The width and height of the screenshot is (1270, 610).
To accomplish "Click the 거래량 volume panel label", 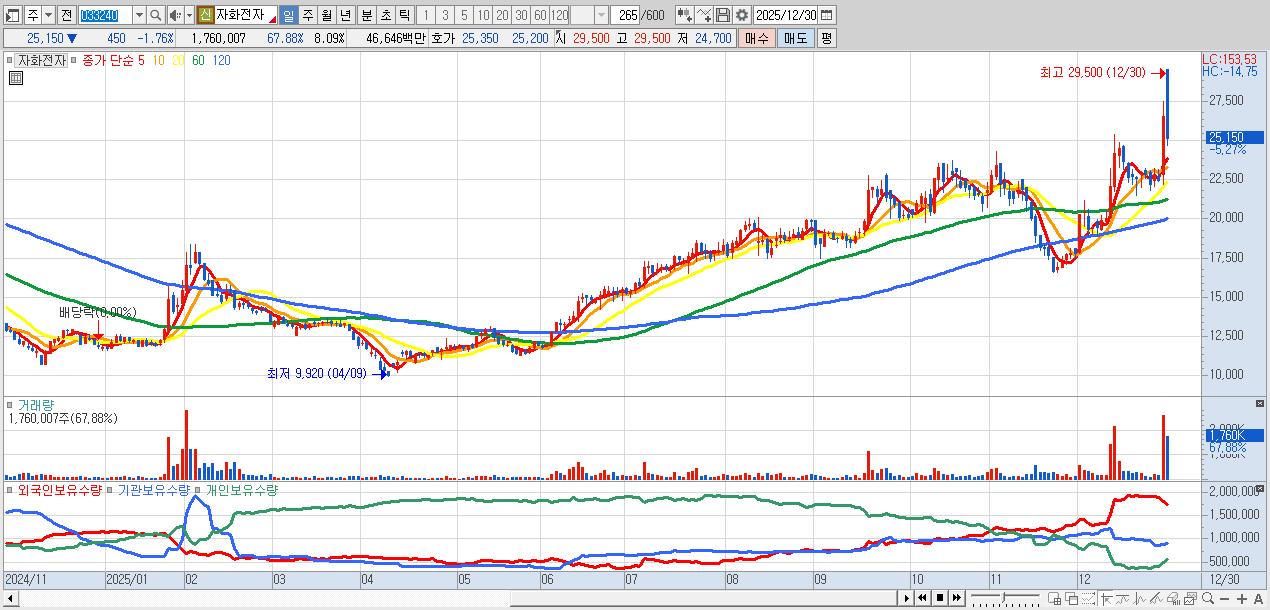I will click(37, 405).
